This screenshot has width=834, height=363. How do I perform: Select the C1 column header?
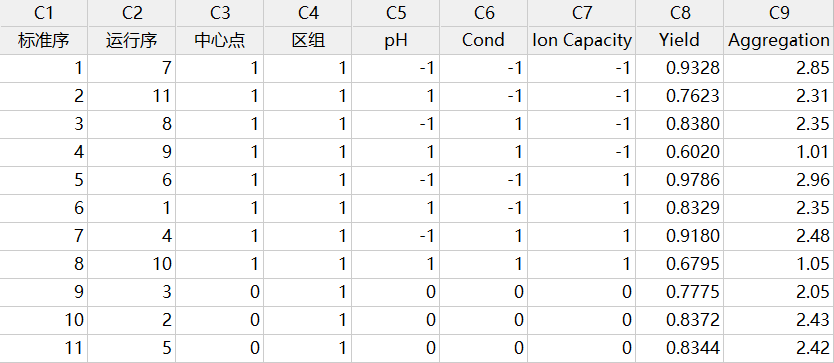click(x=44, y=13)
